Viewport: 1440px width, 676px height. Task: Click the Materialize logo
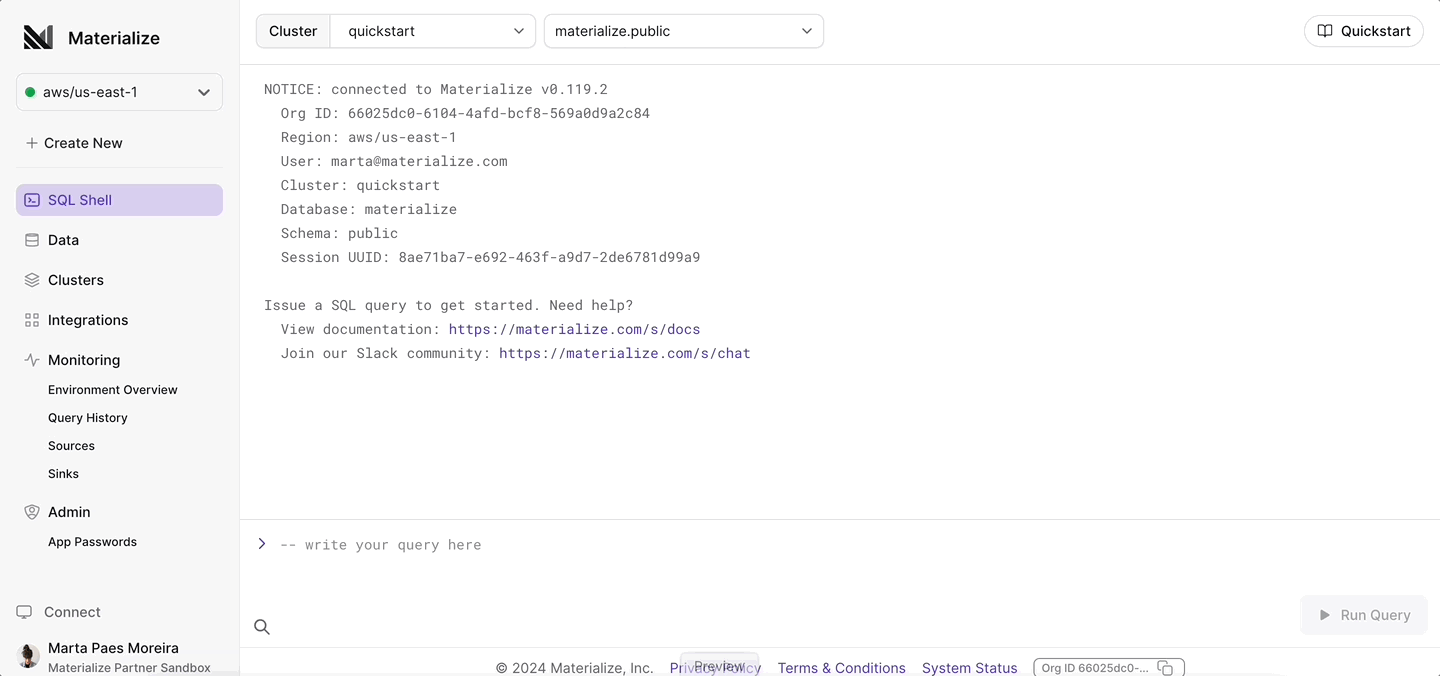(36, 36)
